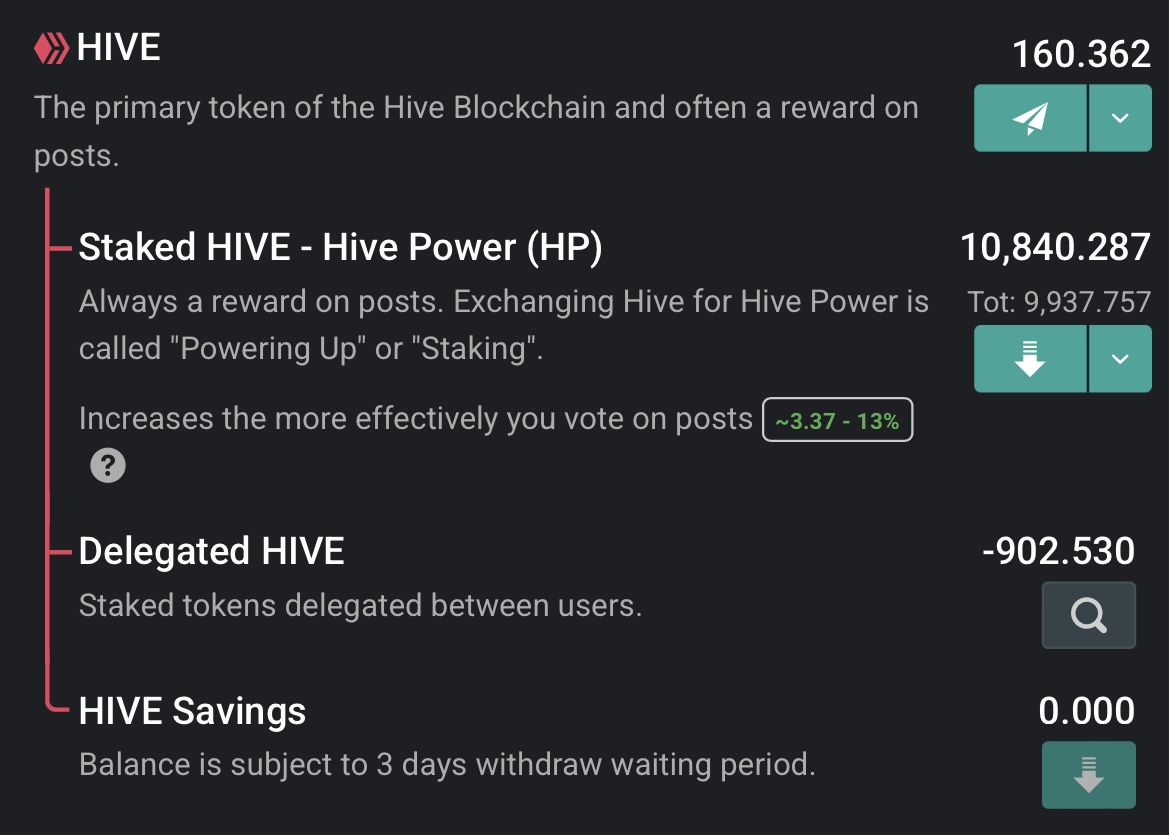
Task: Click the HIVE logo icon
Action: tap(52, 48)
